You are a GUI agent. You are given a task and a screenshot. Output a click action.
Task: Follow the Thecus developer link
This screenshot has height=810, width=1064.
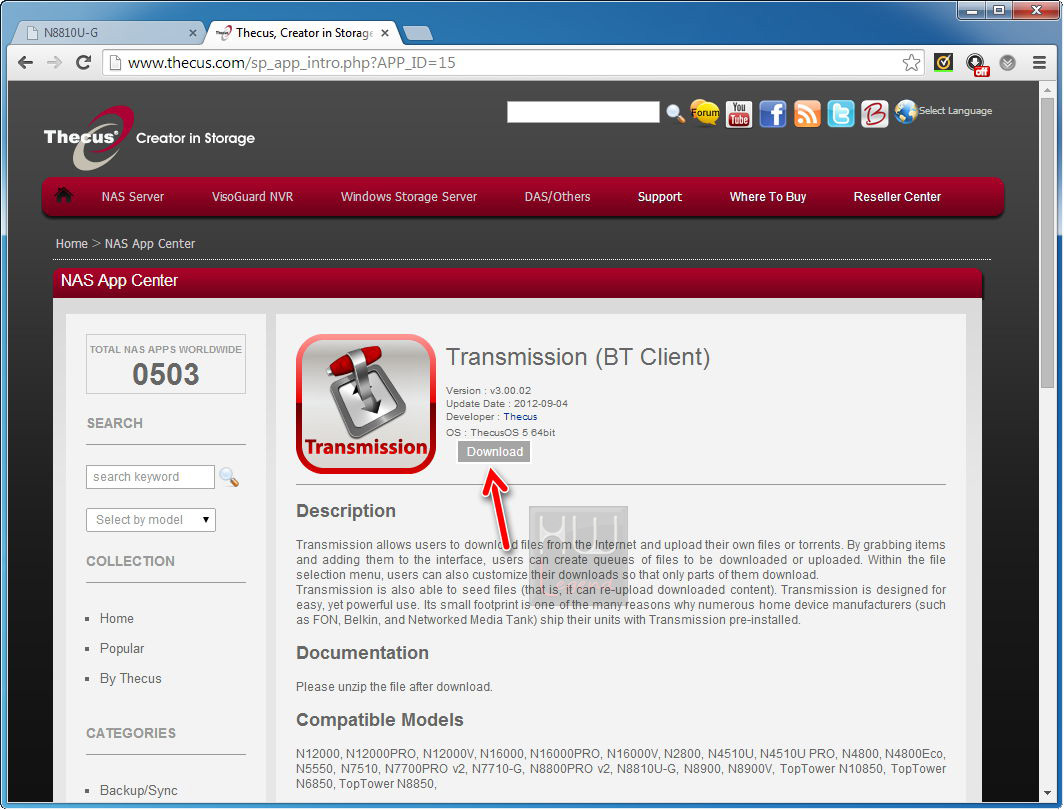pyautogui.click(x=520, y=417)
